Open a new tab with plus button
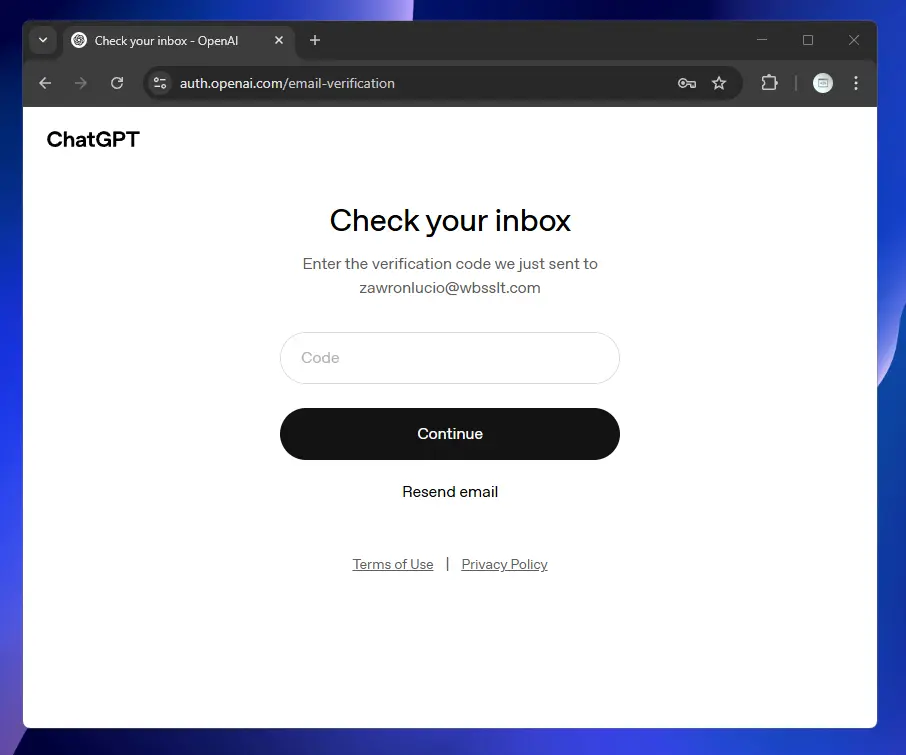The height and width of the screenshot is (755, 906). click(315, 40)
